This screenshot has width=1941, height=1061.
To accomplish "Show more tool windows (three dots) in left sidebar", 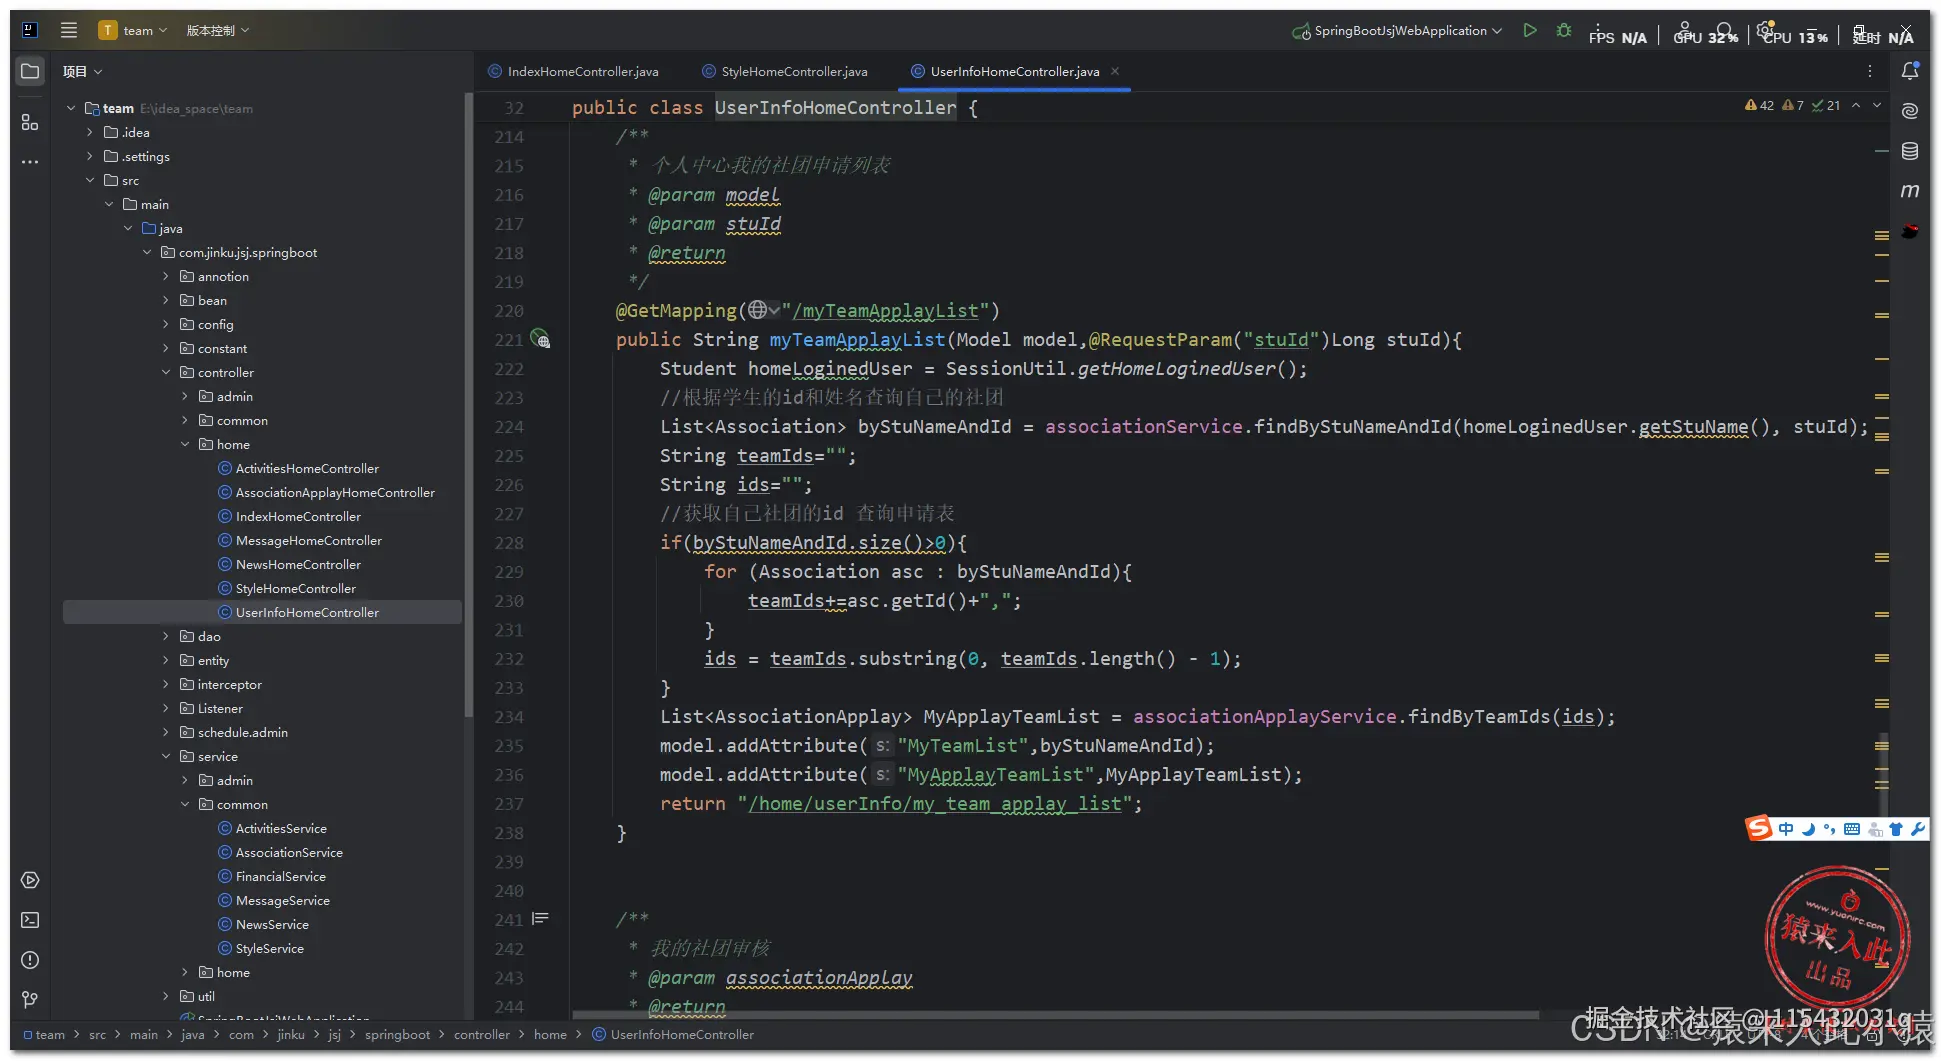I will 30,161.
